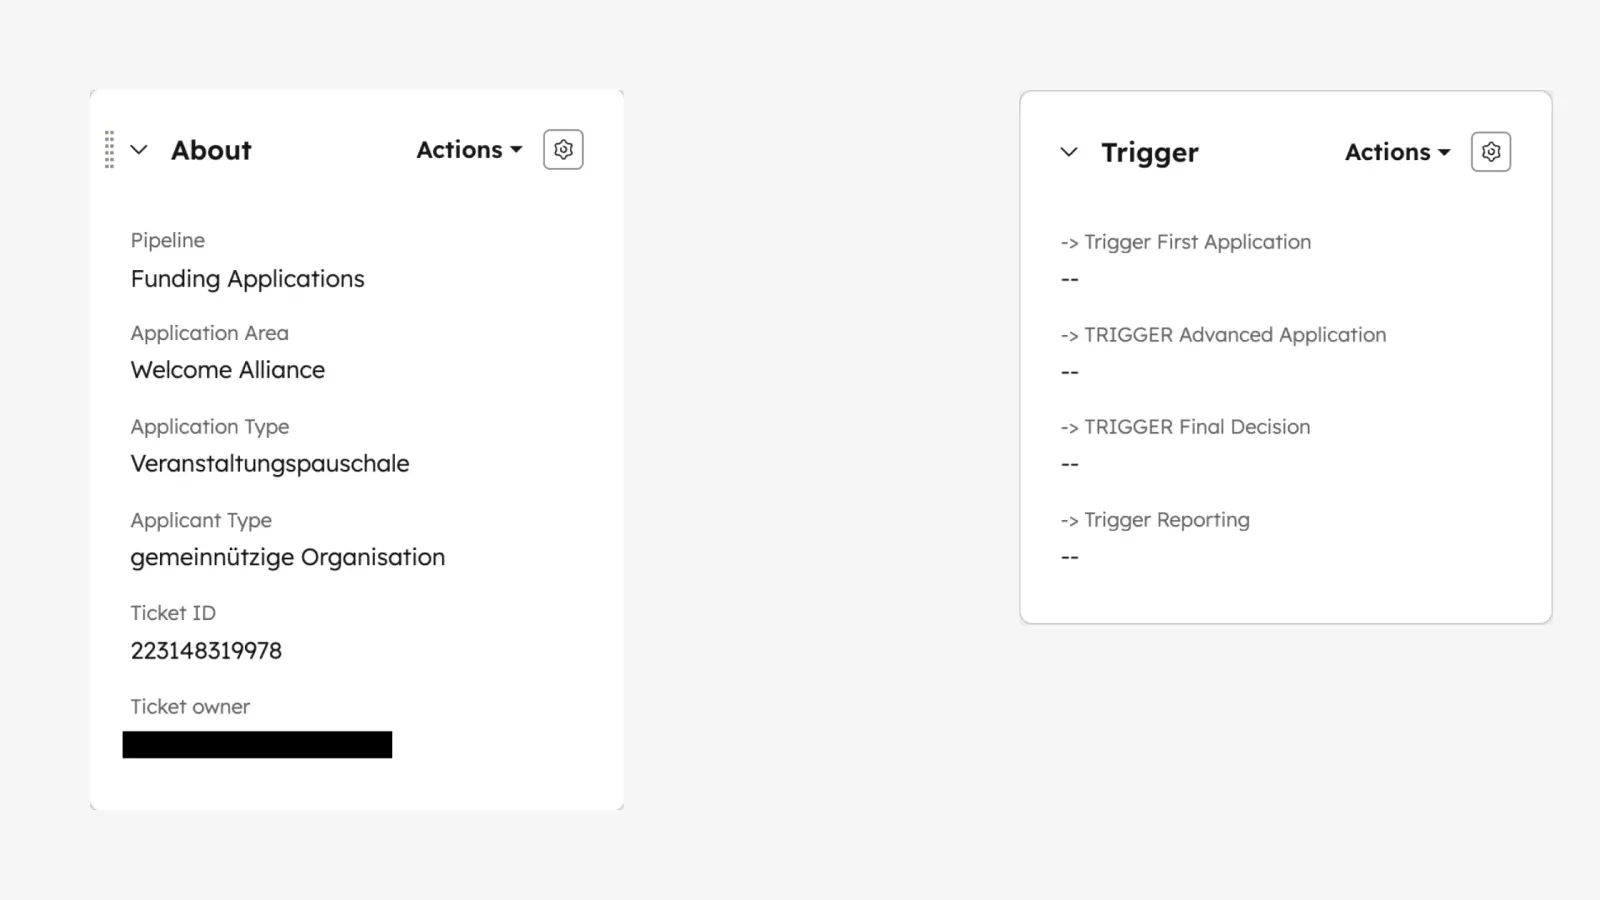This screenshot has height=900, width=1600.
Task: Select the Ticket ID value 223148319978
Action: 206,650
